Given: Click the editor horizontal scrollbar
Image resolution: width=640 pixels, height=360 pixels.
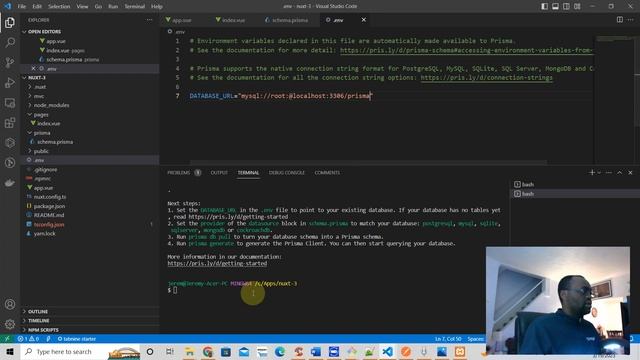Looking at the screenshot, I should tap(368, 162).
